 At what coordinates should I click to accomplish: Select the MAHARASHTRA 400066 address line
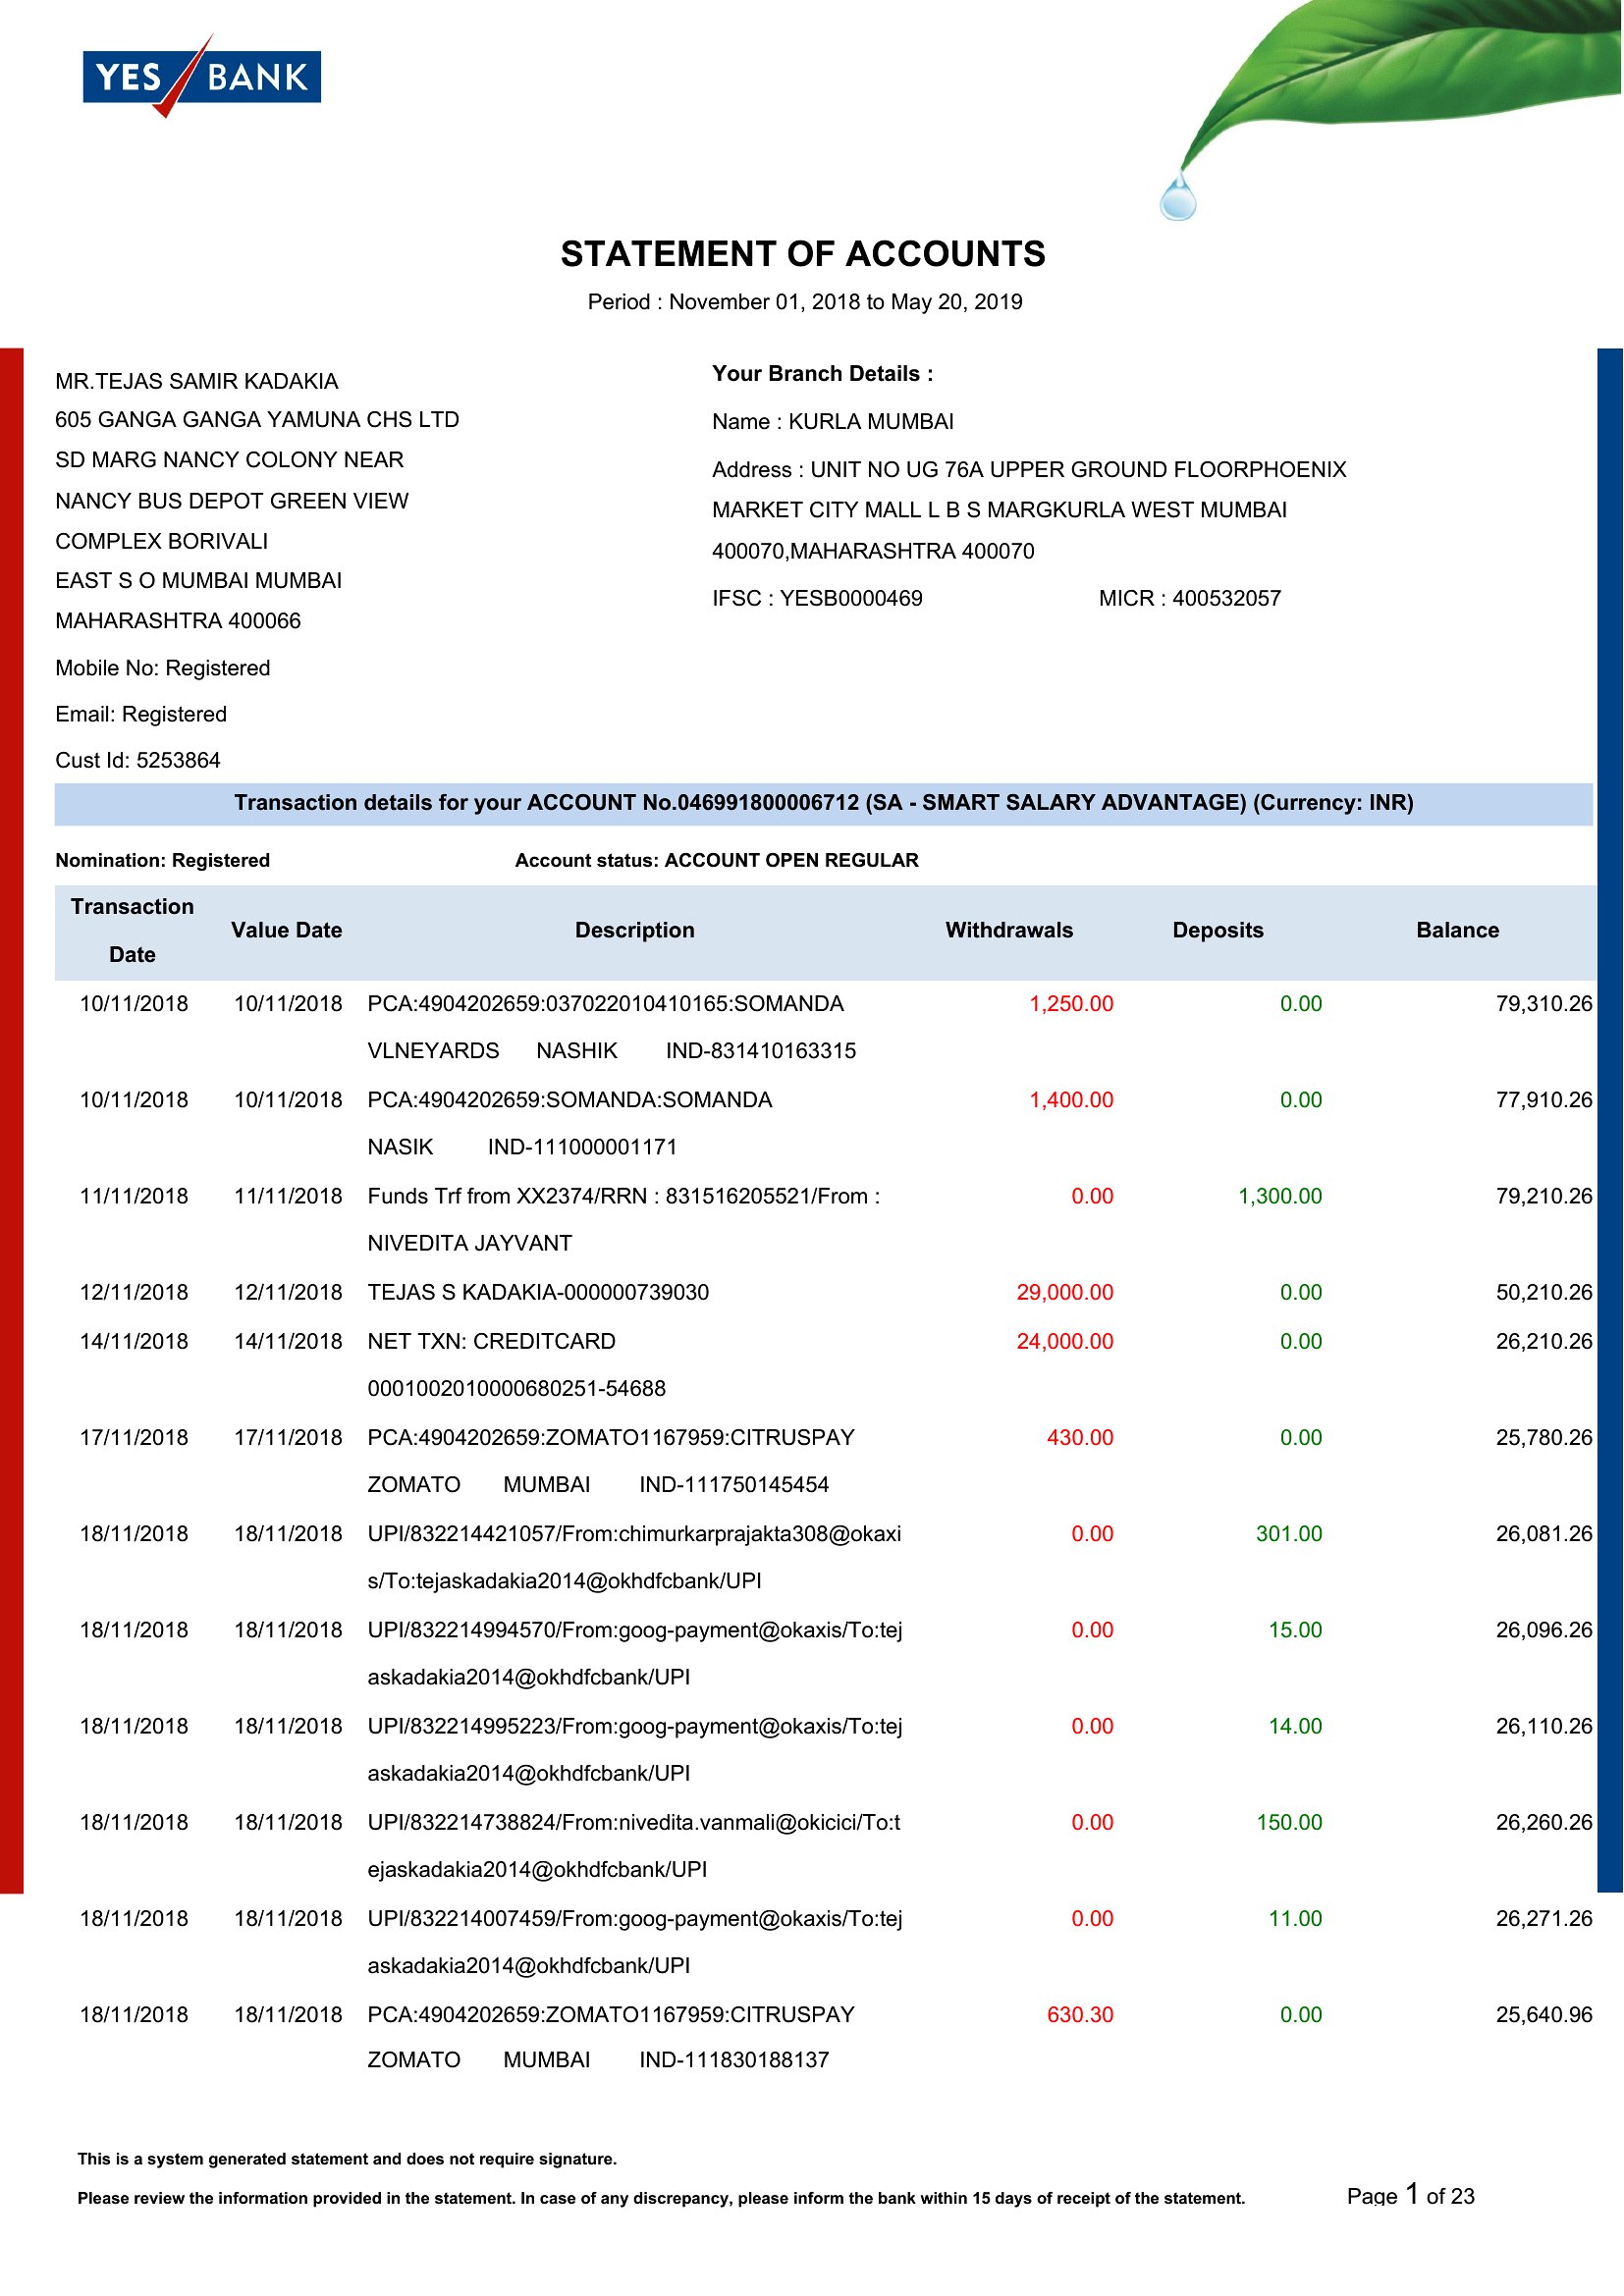178,621
